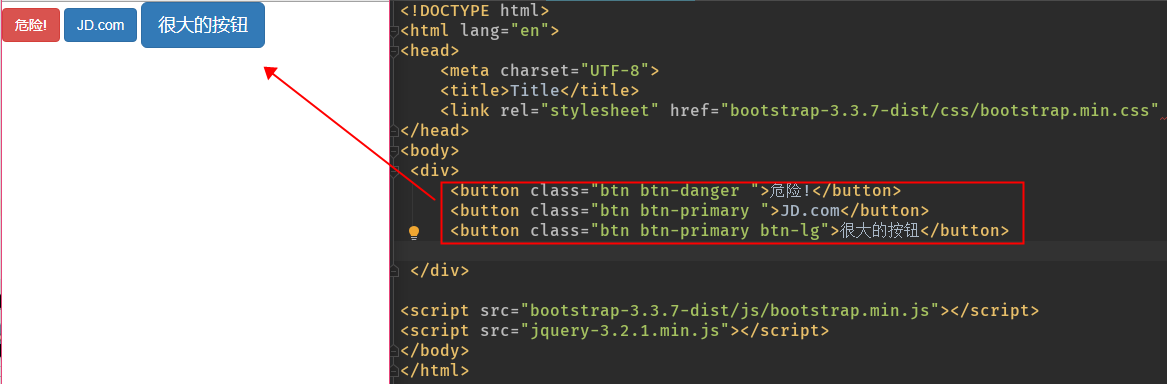The width and height of the screenshot is (1167, 384).
Task: Click the bootstrap.min.css link href value
Action: pos(940,111)
